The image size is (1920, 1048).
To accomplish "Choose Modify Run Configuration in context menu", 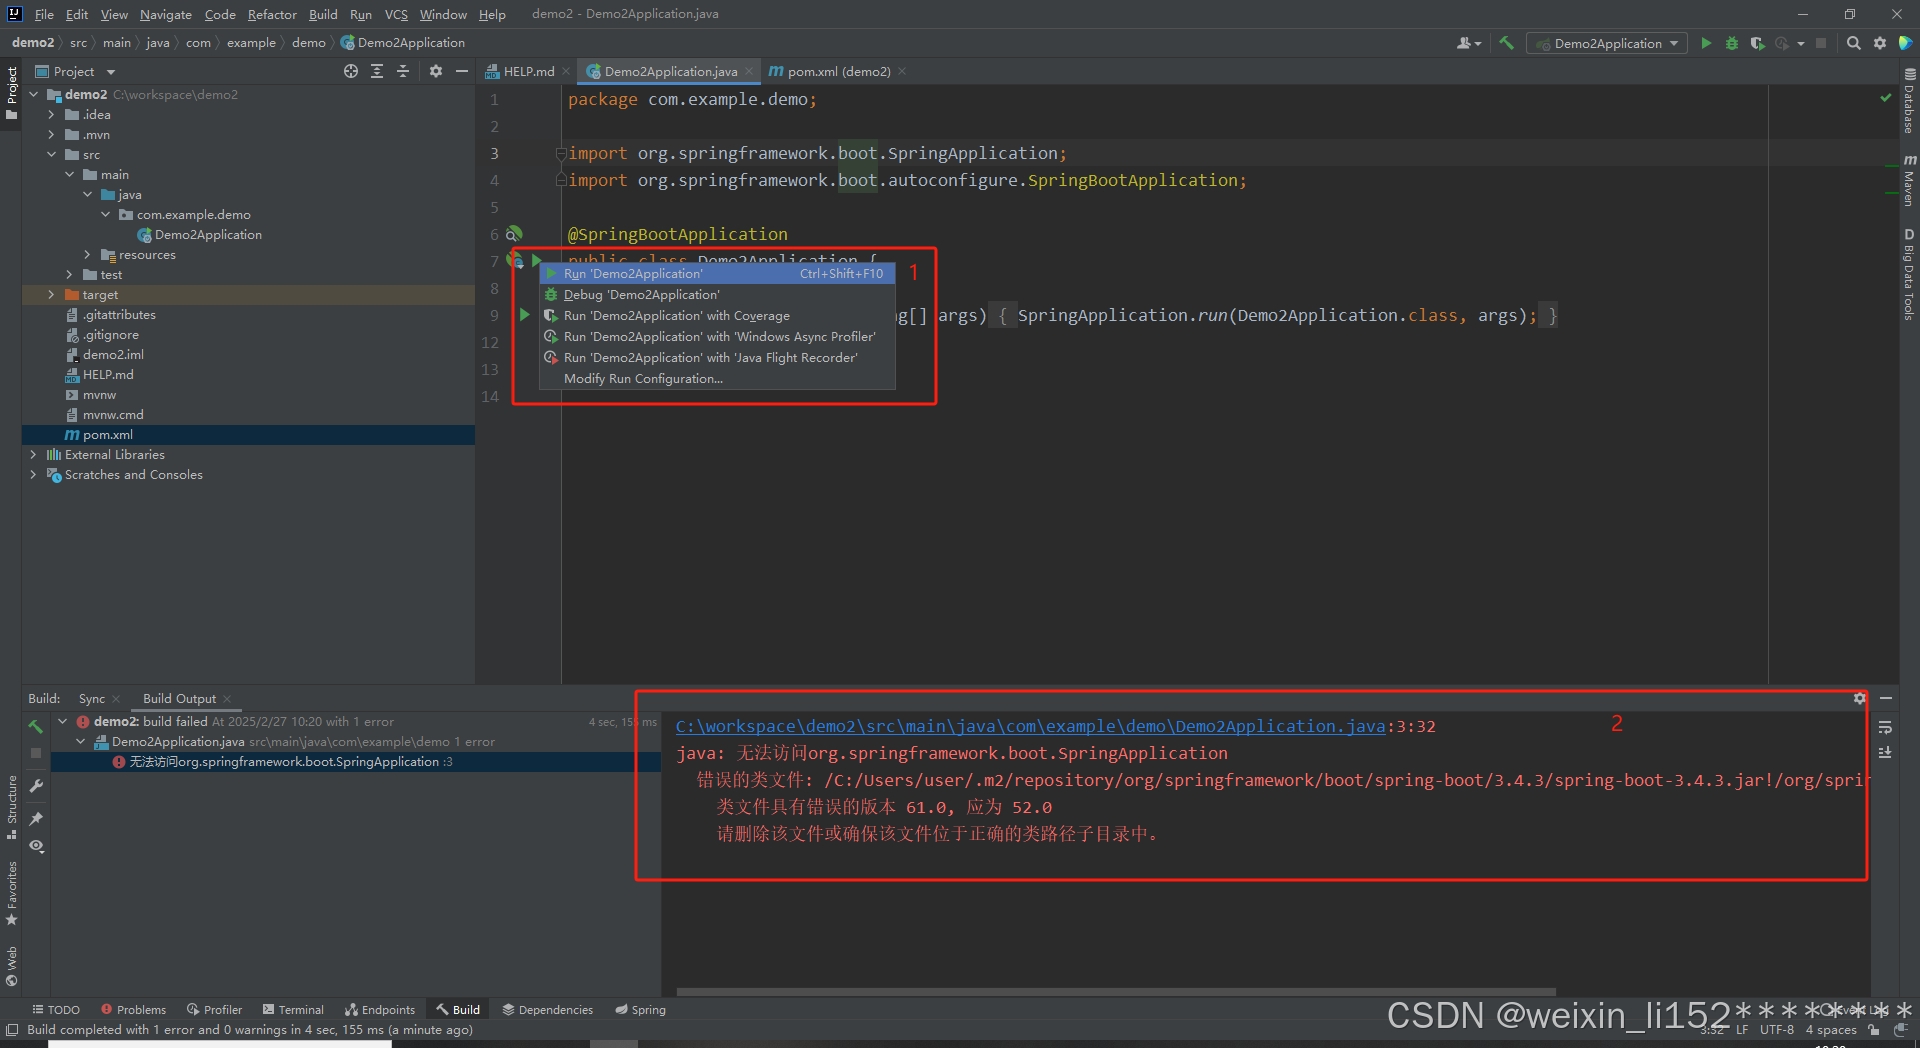I will point(643,378).
